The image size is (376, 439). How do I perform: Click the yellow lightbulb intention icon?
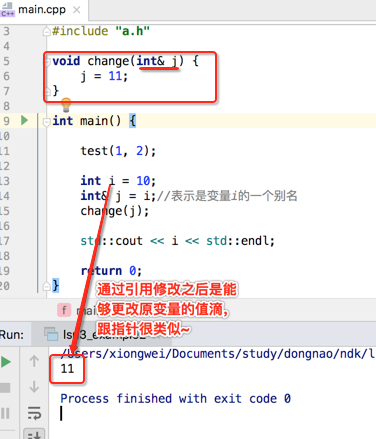[x=66, y=104]
